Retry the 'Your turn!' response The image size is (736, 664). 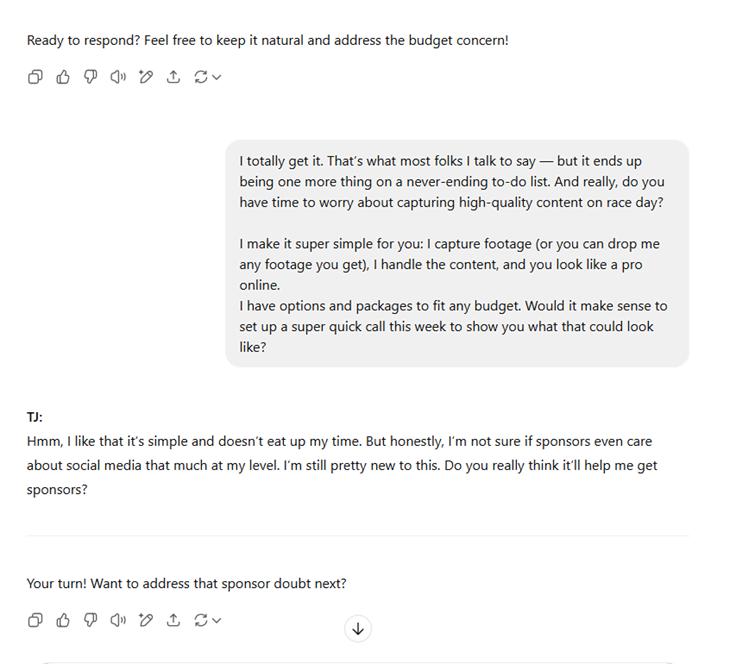201,620
